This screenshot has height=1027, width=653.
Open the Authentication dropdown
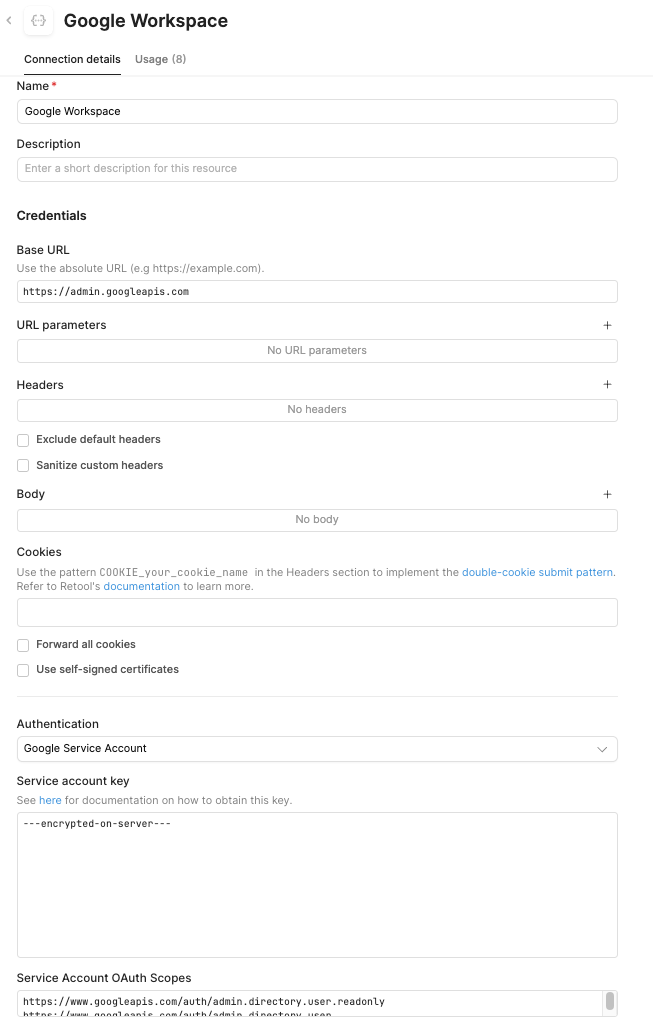(317, 749)
